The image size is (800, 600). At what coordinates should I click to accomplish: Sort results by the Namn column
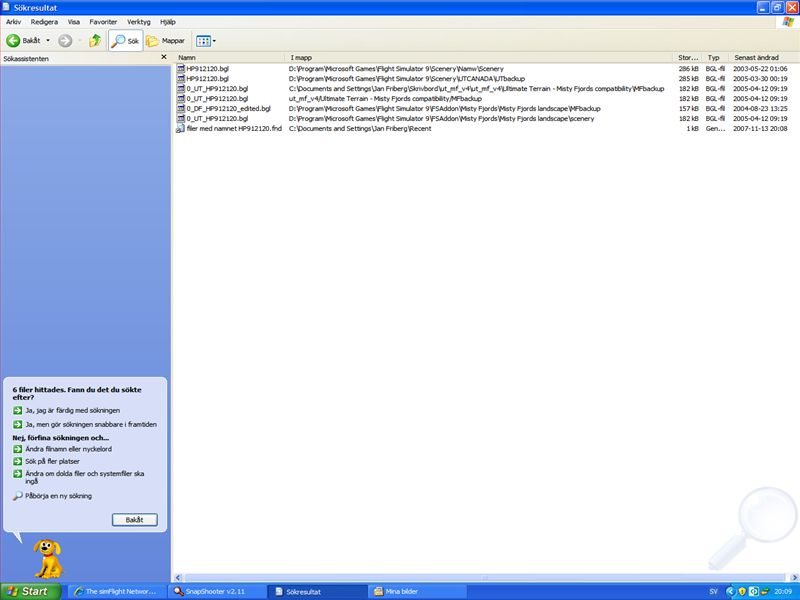click(x=230, y=58)
